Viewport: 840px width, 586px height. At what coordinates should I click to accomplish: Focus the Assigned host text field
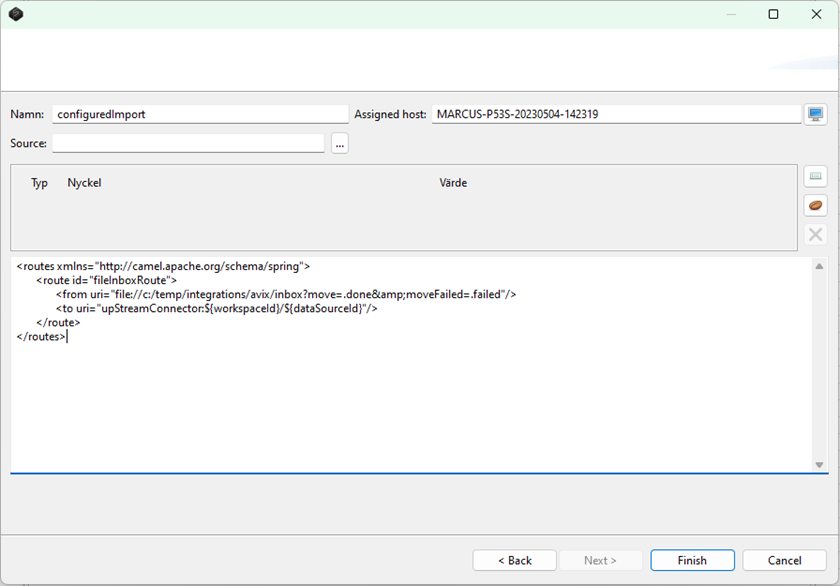(x=616, y=114)
